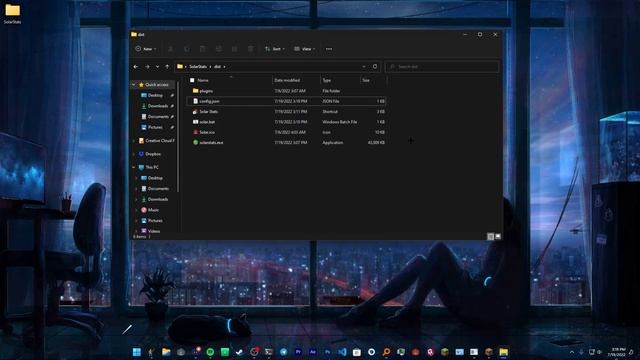This screenshot has height=360, width=640.
Task: Open Videos under This PC
Action: pyautogui.click(x=154, y=231)
